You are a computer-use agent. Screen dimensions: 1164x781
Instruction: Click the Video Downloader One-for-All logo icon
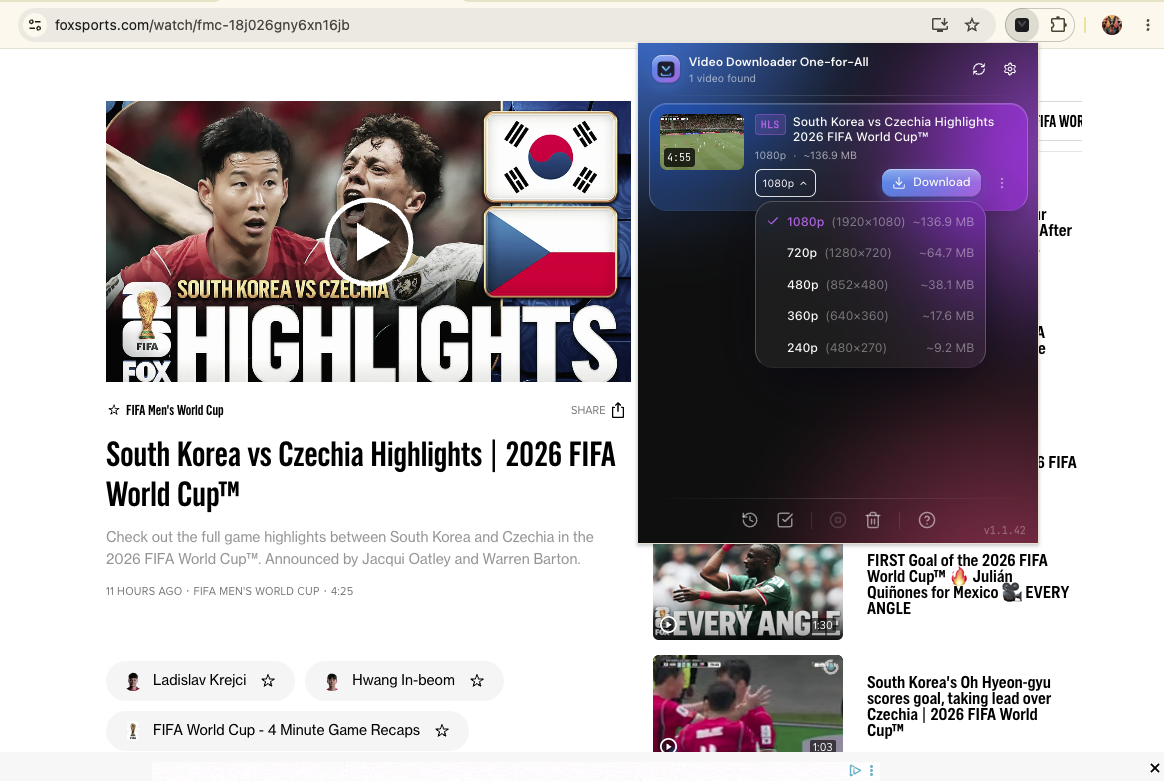(666, 69)
